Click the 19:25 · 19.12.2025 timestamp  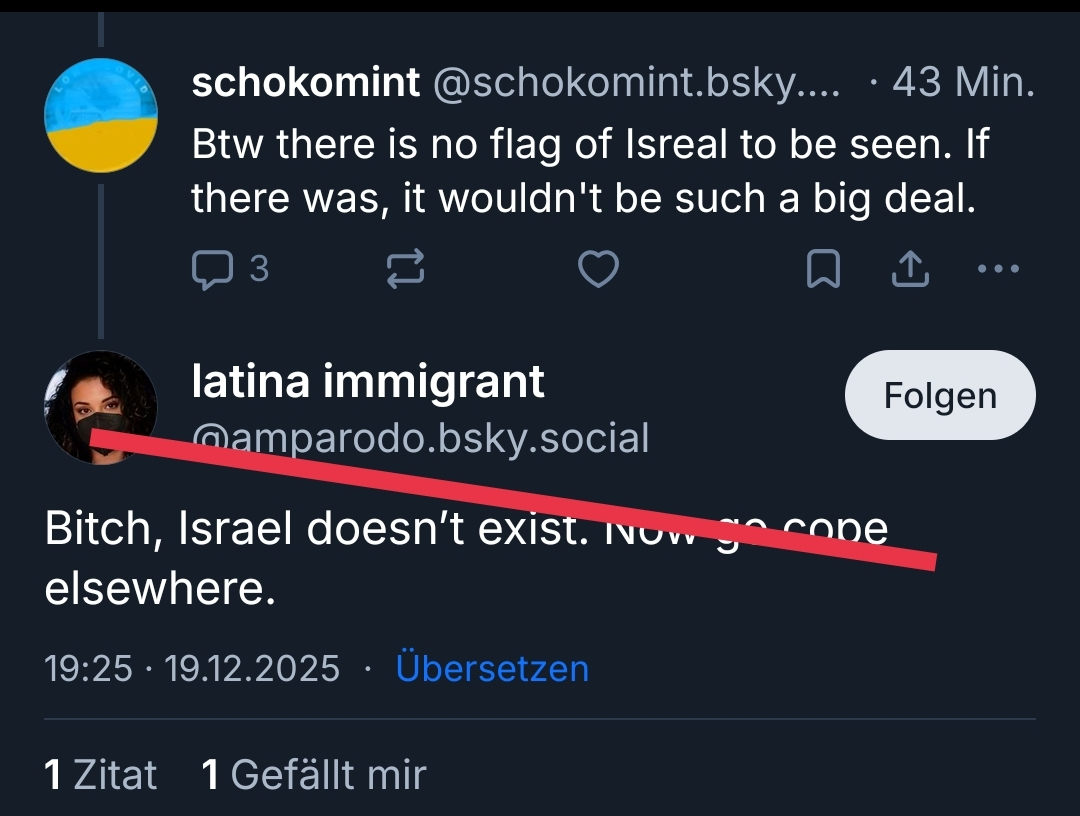pyautogui.click(x=192, y=668)
